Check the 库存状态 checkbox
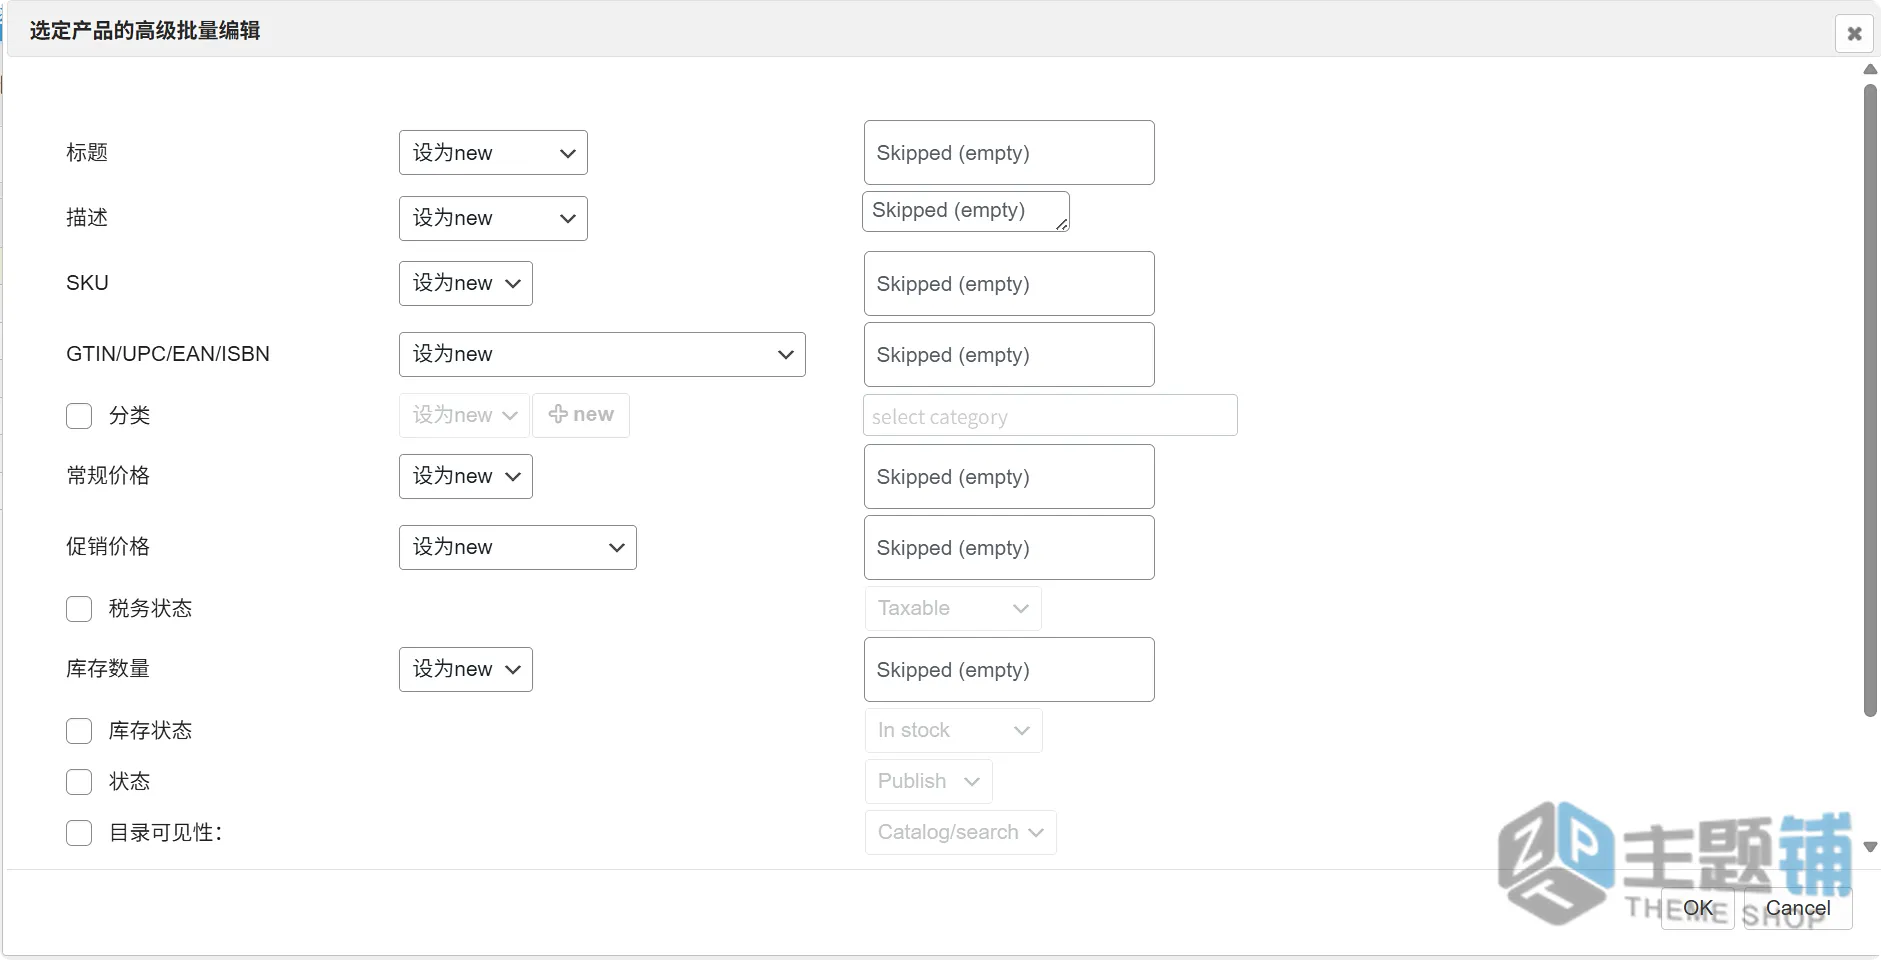1881x960 pixels. pos(79,731)
